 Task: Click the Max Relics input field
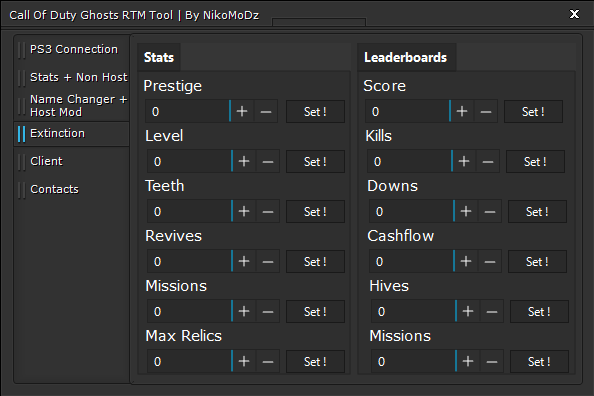pos(189,362)
